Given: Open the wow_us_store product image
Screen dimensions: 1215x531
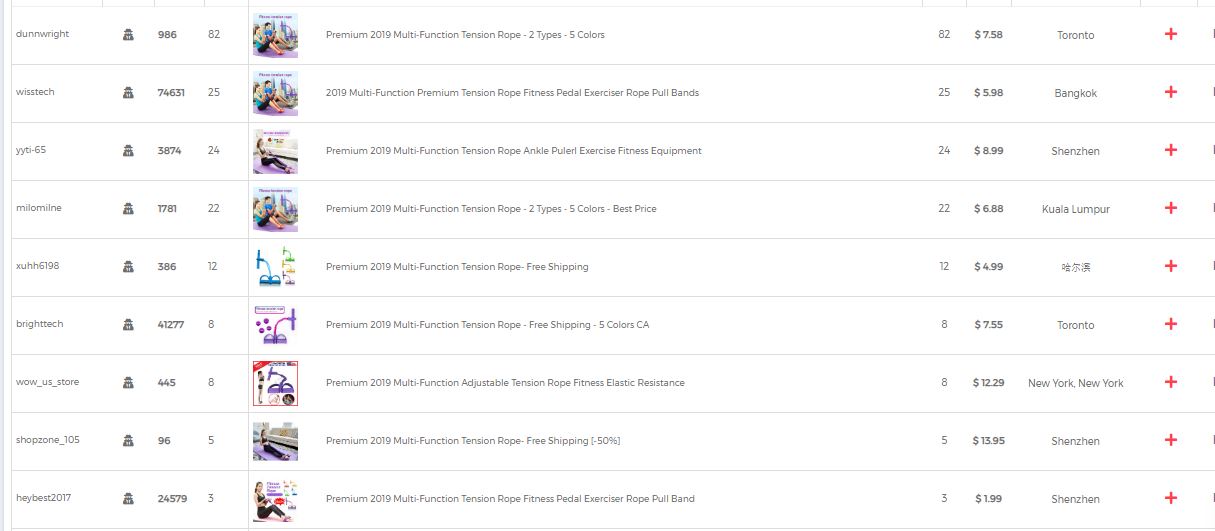Looking at the screenshot, I should click(x=275, y=383).
